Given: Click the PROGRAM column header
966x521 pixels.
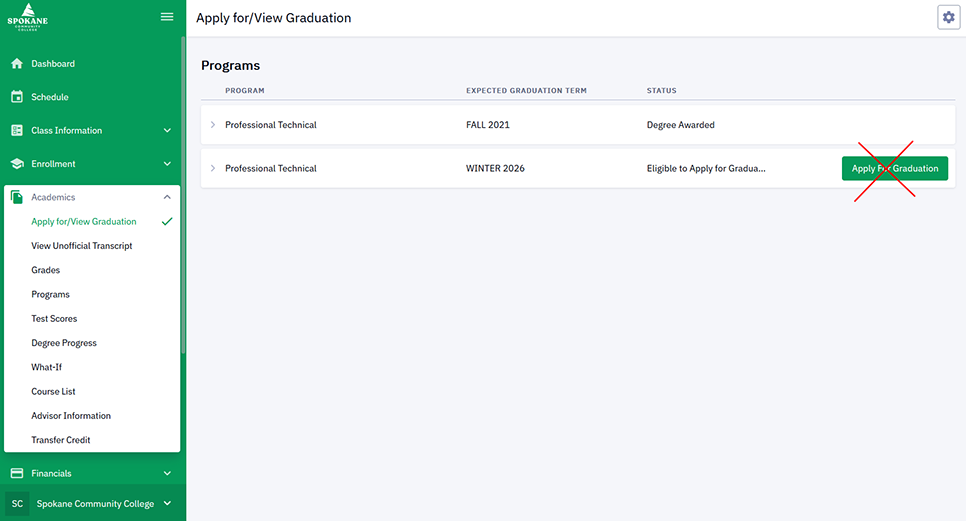Looking at the screenshot, I should coord(245,91).
